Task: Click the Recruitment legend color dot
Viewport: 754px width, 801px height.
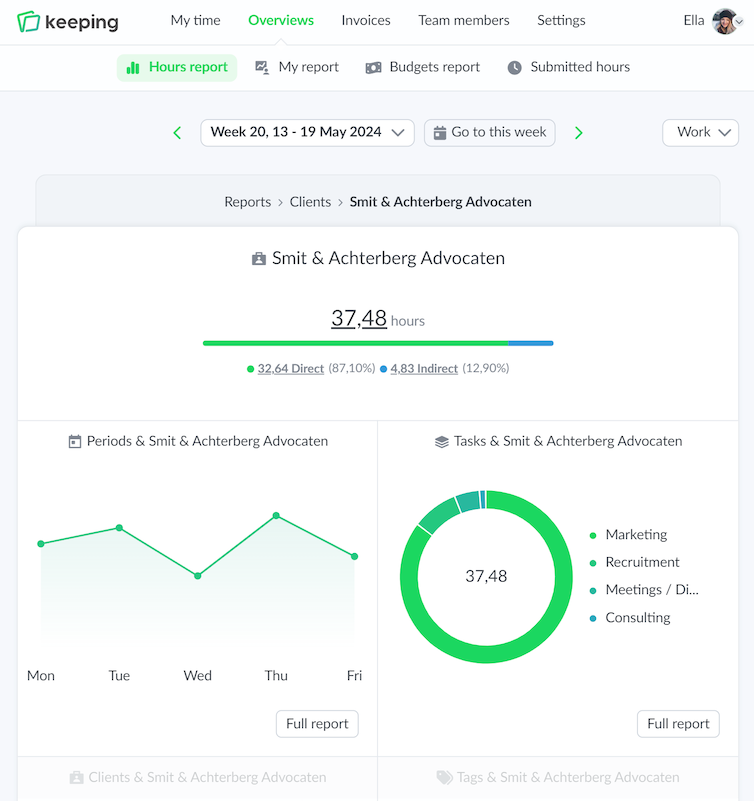Action: tap(593, 563)
